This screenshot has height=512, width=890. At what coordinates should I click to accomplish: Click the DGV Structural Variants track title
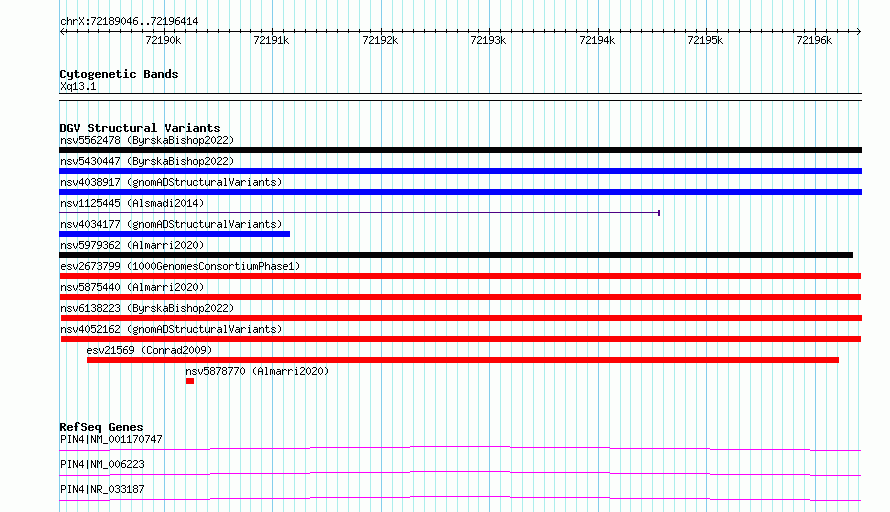pos(140,128)
